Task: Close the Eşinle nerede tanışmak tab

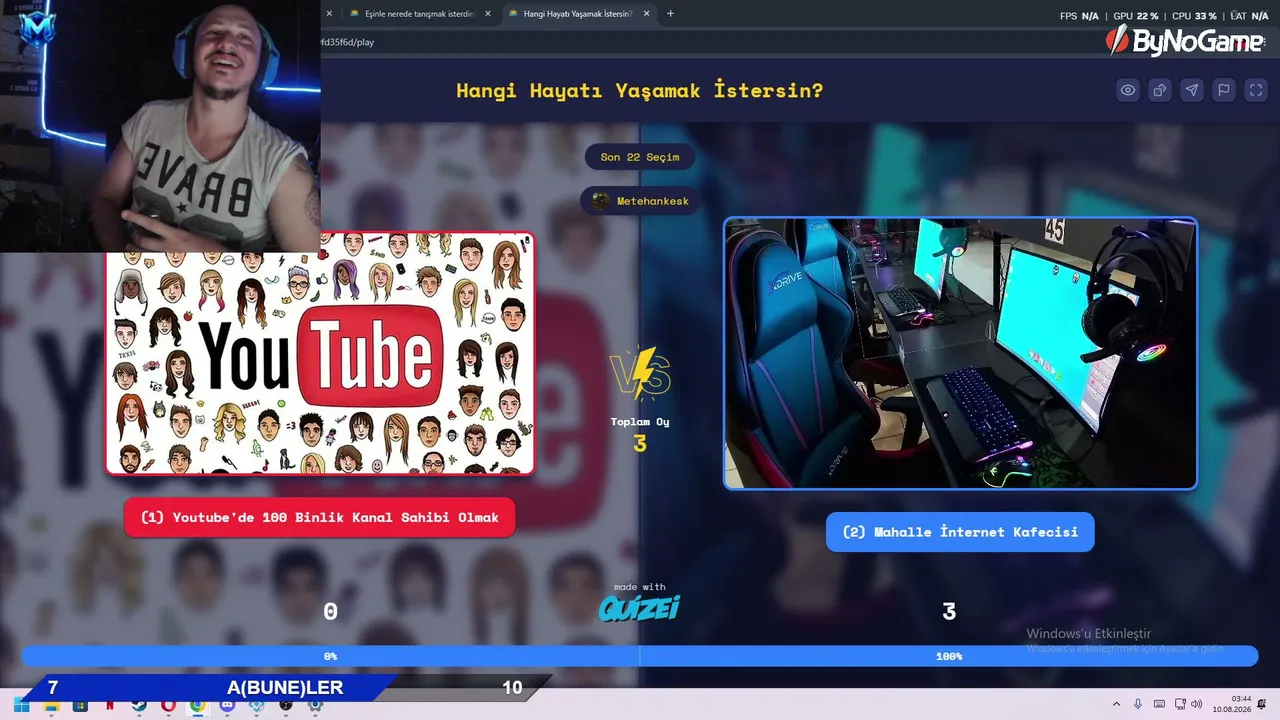Action: pyautogui.click(x=488, y=14)
